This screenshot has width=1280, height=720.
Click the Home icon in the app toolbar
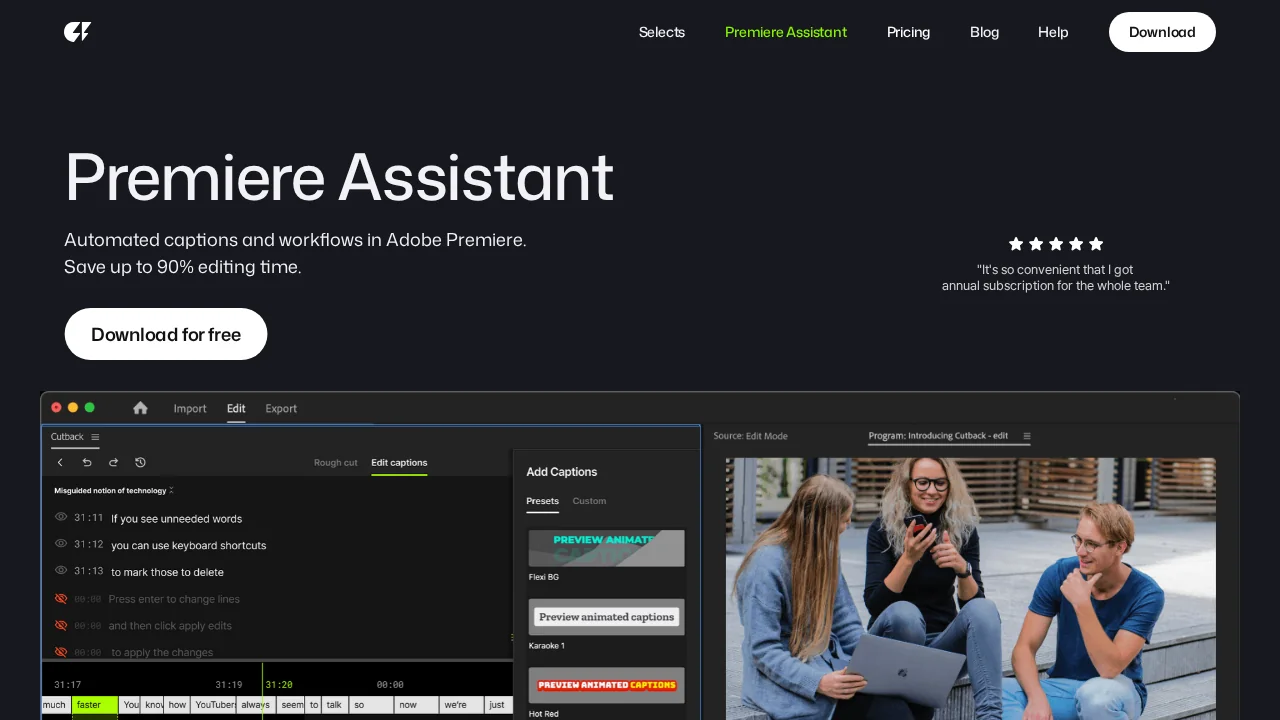pos(140,408)
